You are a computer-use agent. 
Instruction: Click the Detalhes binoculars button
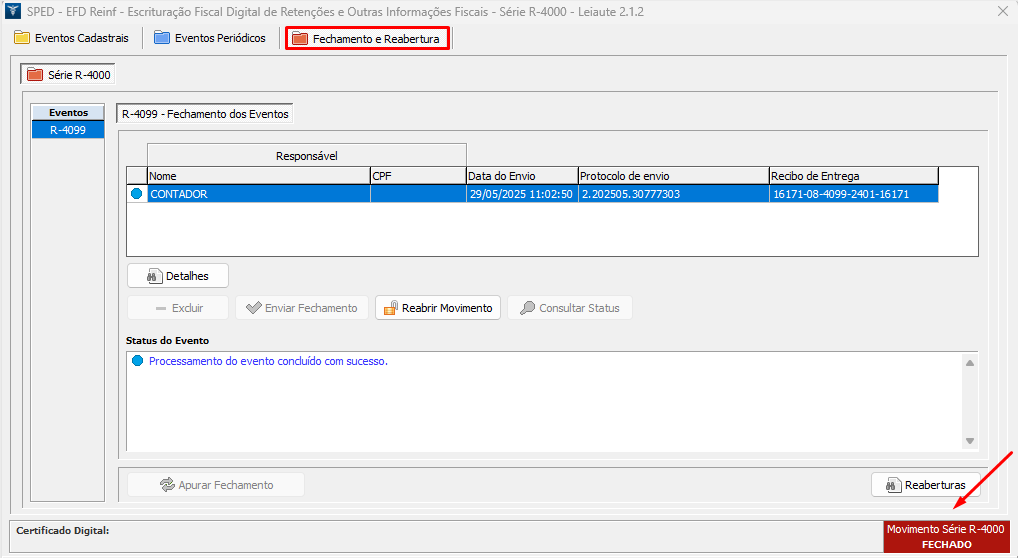coord(178,275)
